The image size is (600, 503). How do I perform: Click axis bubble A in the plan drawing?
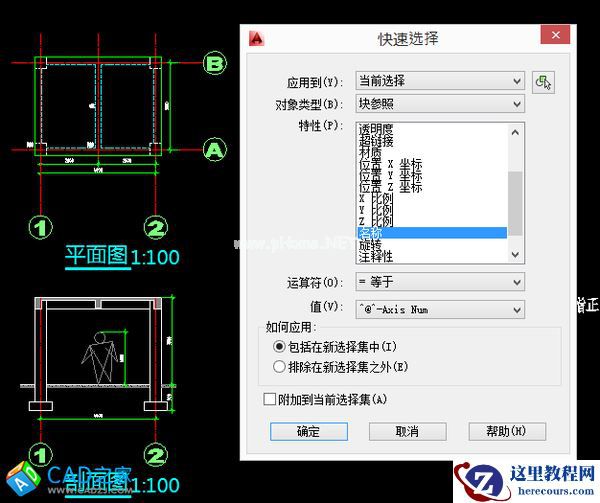[215, 150]
